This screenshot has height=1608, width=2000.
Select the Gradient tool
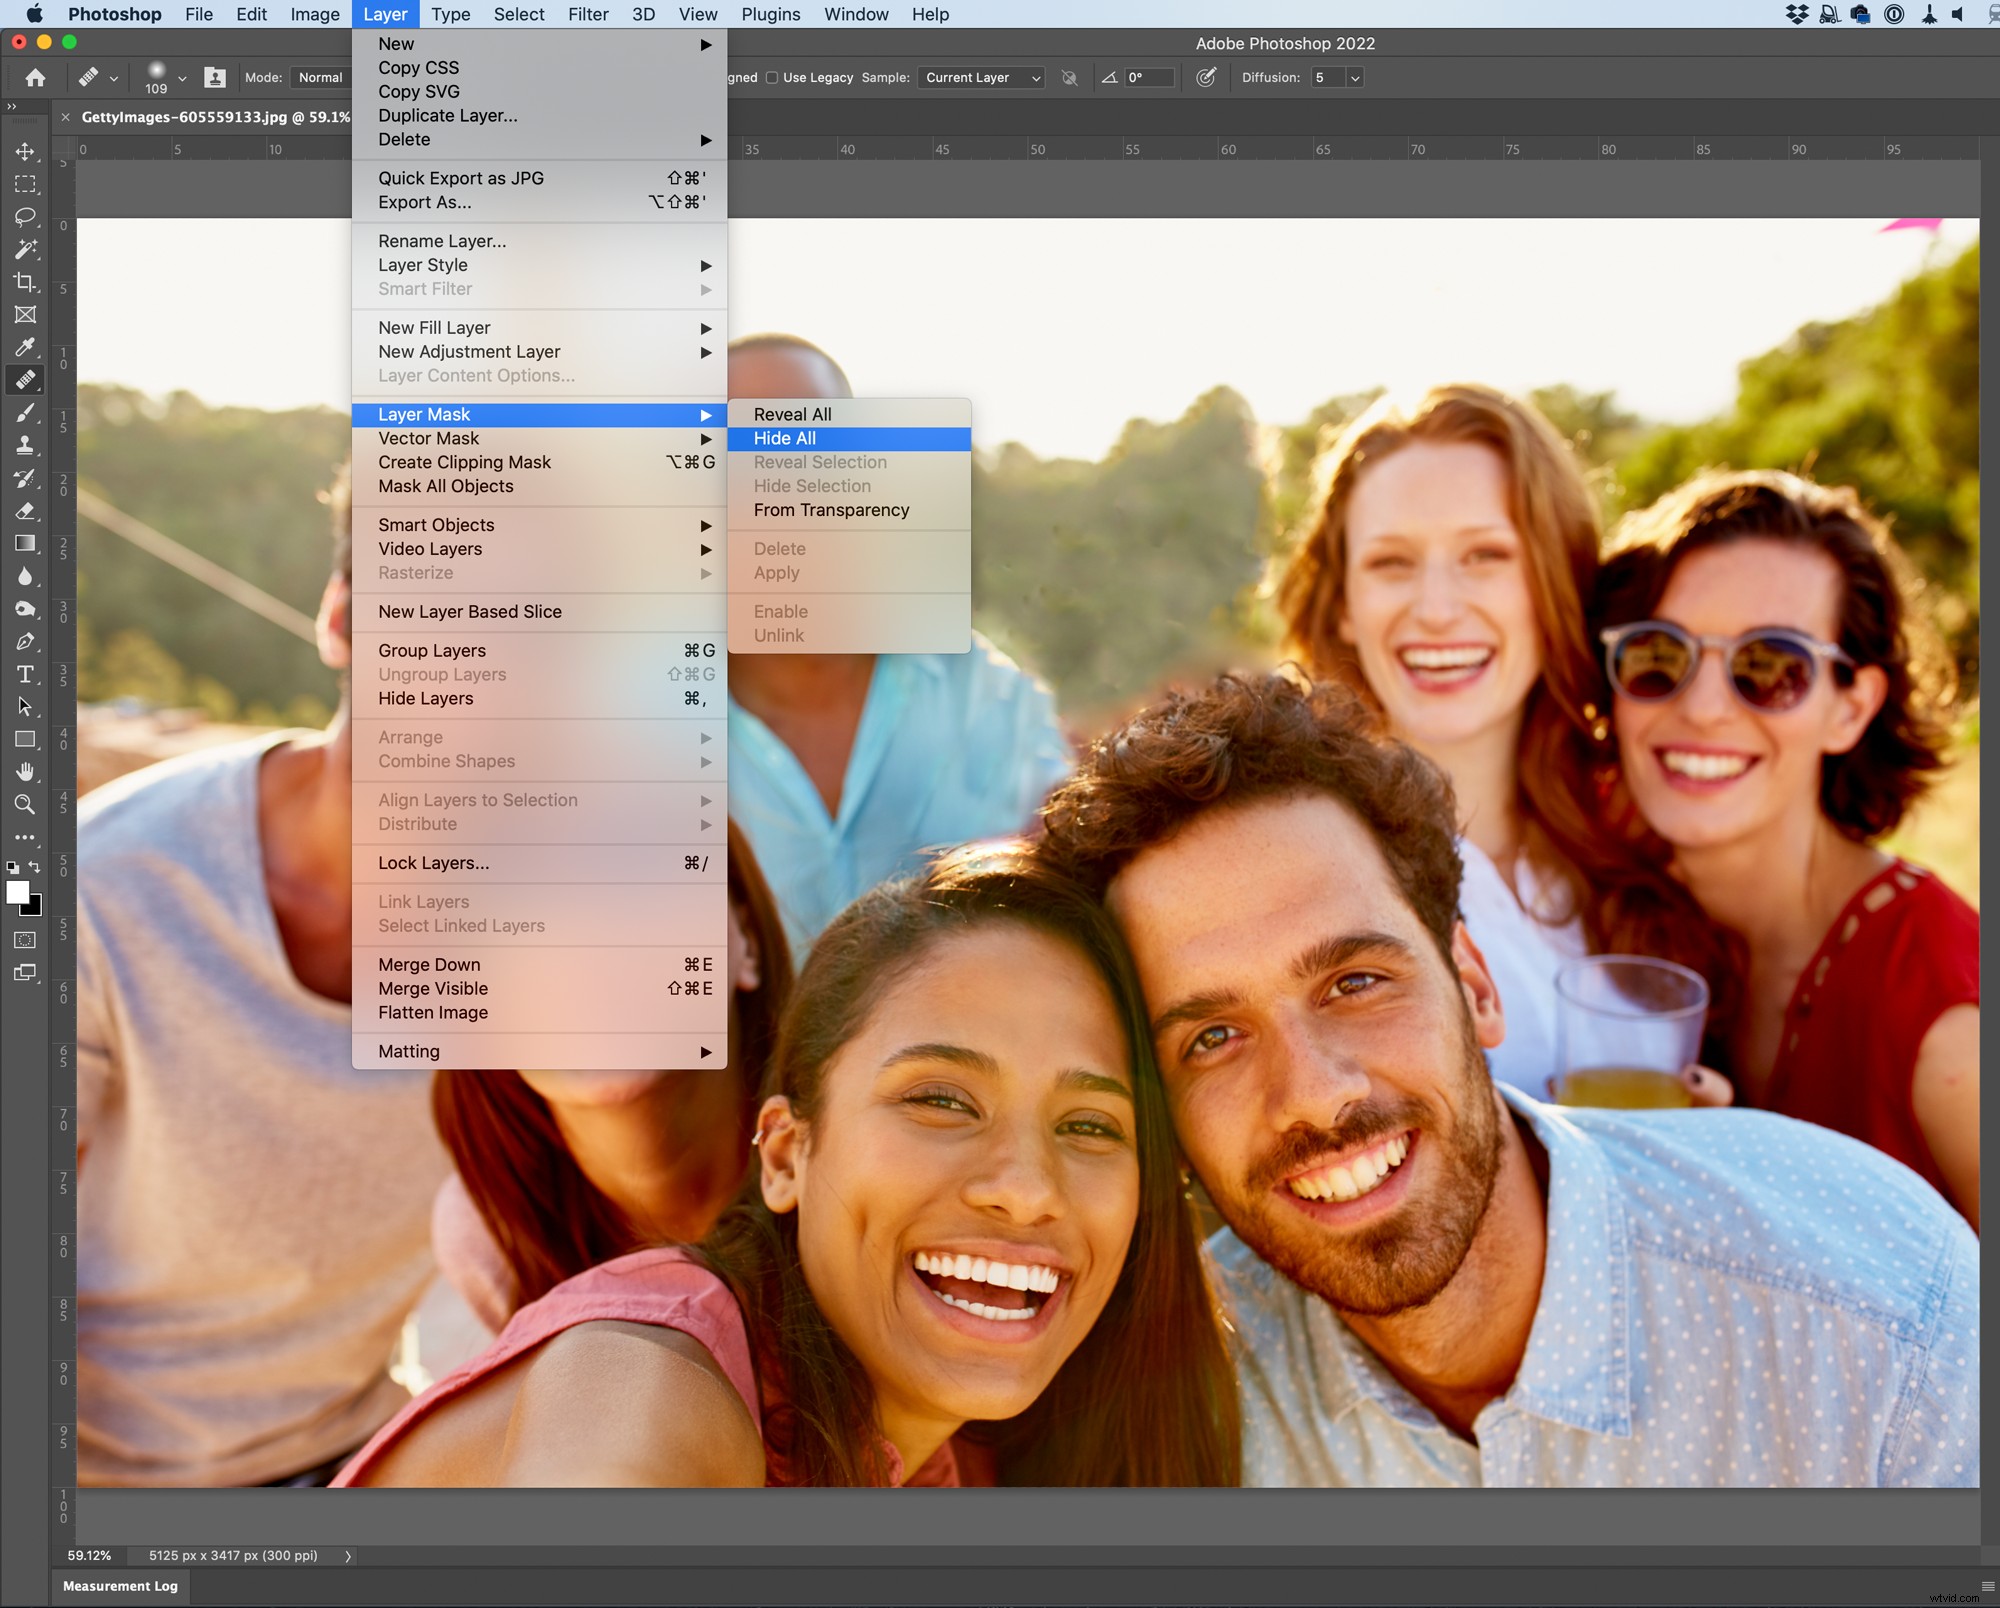(26, 544)
